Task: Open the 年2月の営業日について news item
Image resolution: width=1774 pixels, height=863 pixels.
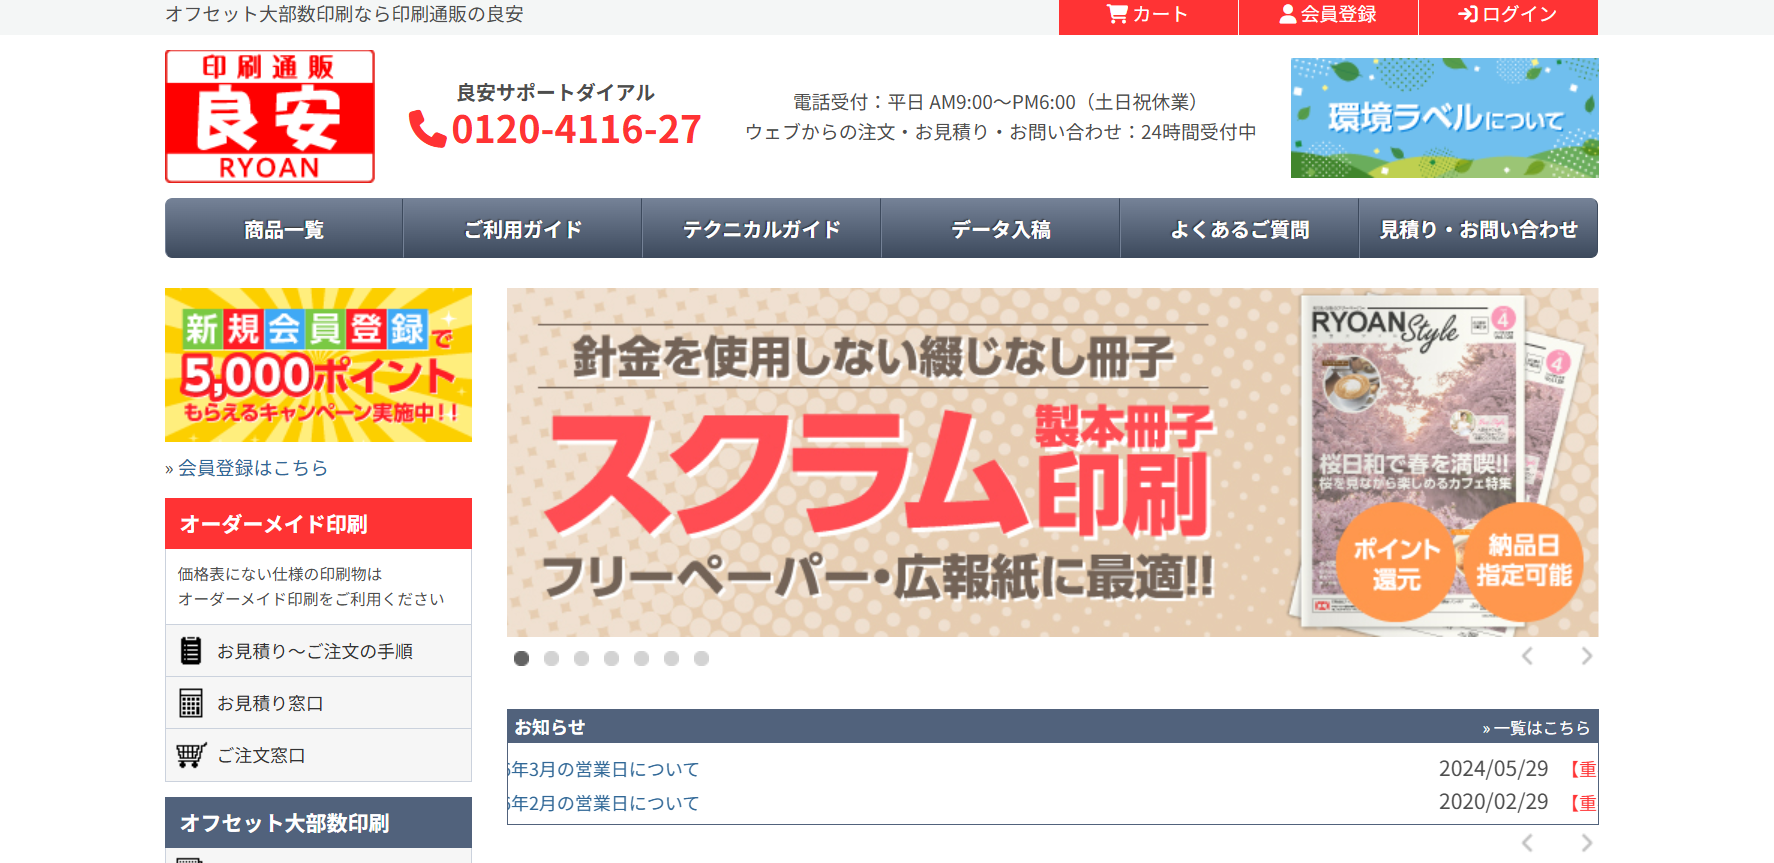Action: [x=604, y=803]
